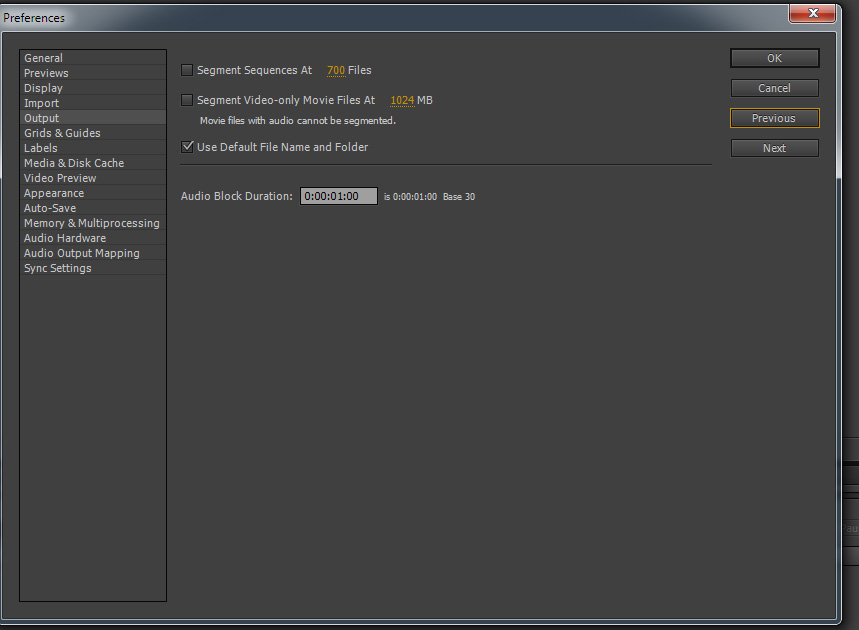The height and width of the screenshot is (630, 859).
Task: Open the Auto-Save category
Action: click(x=93, y=208)
